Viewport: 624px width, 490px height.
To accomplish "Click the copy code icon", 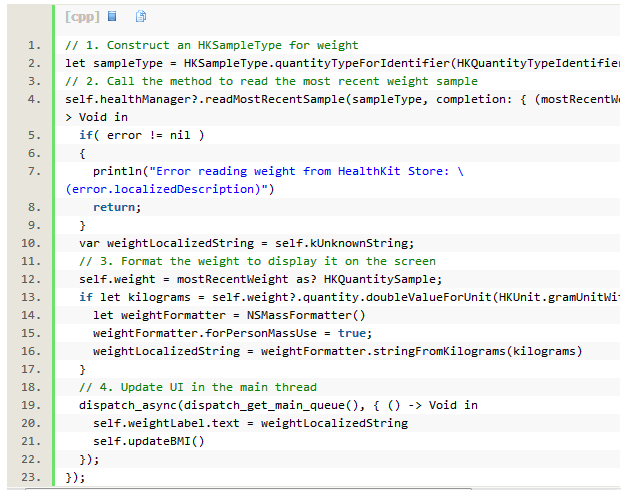I will 141,17.
